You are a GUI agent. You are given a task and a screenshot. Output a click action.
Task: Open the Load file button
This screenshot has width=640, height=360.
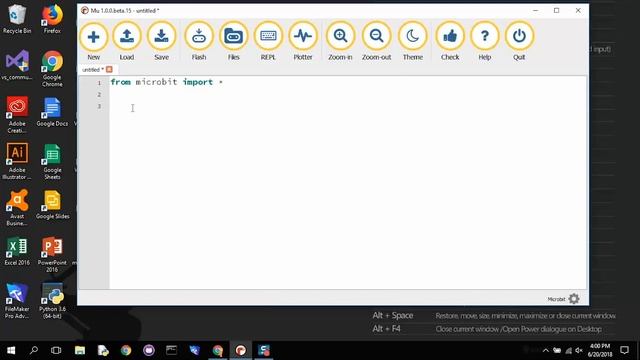pos(127,41)
